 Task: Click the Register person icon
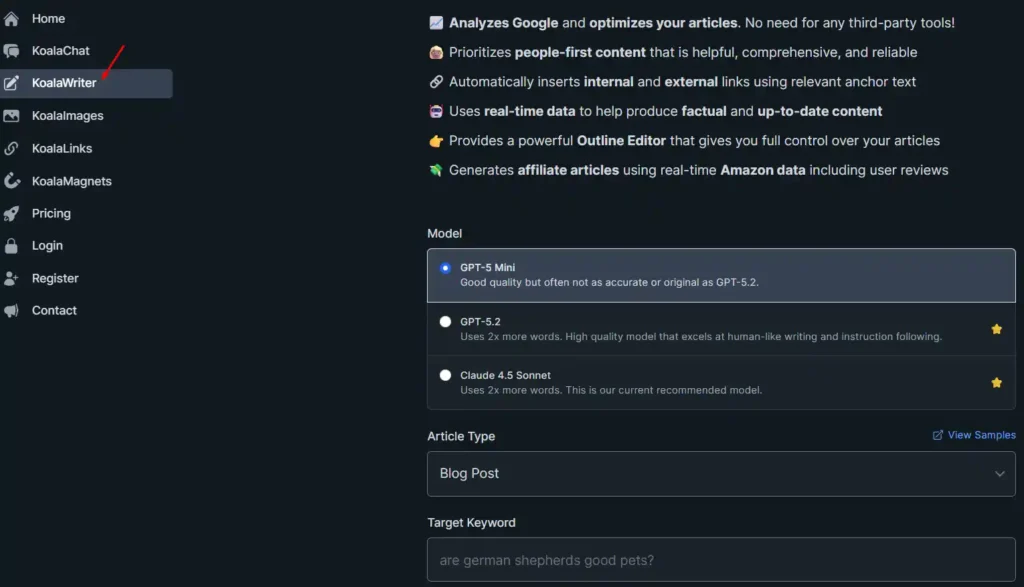tap(14, 278)
